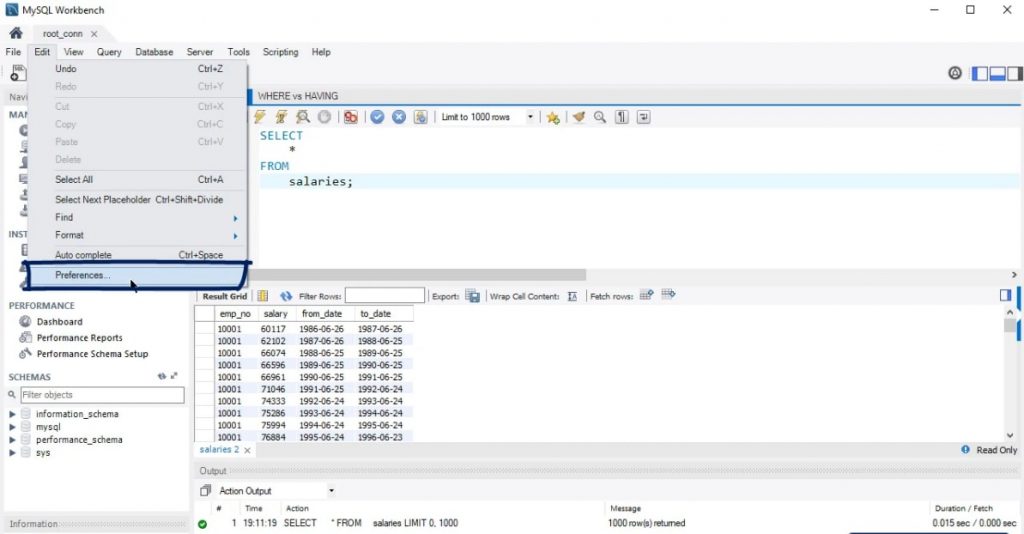Open the Dashboard under Performance
Image resolution: width=1024 pixels, height=534 pixels.
[59, 322]
